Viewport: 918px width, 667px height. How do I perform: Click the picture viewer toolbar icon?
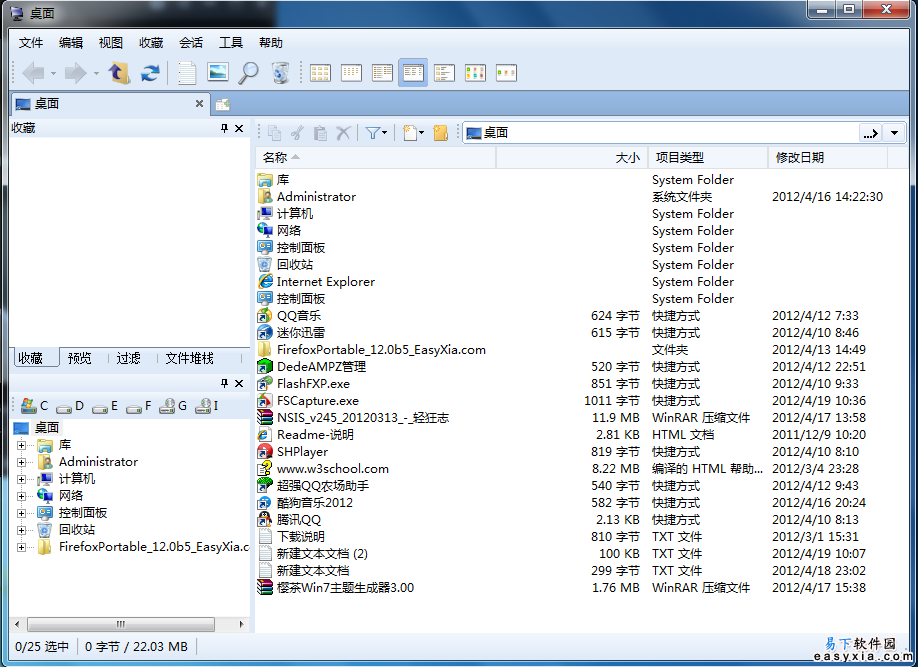coord(217,73)
